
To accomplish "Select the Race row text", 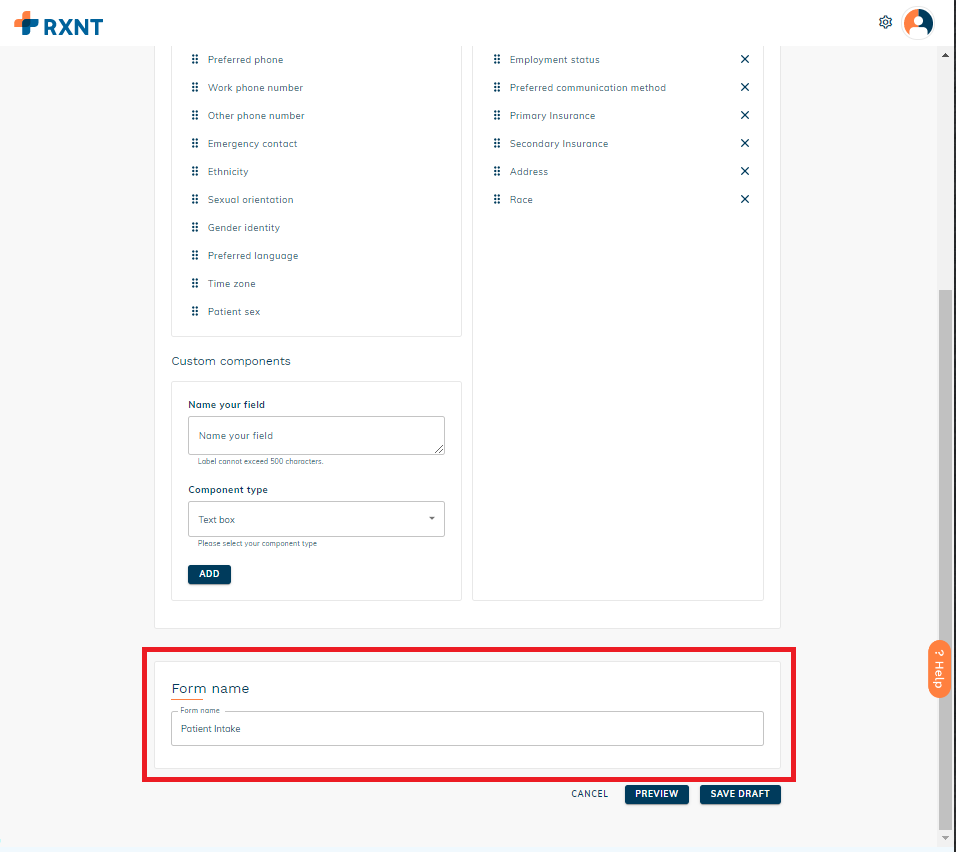I will click(x=521, y=200).
